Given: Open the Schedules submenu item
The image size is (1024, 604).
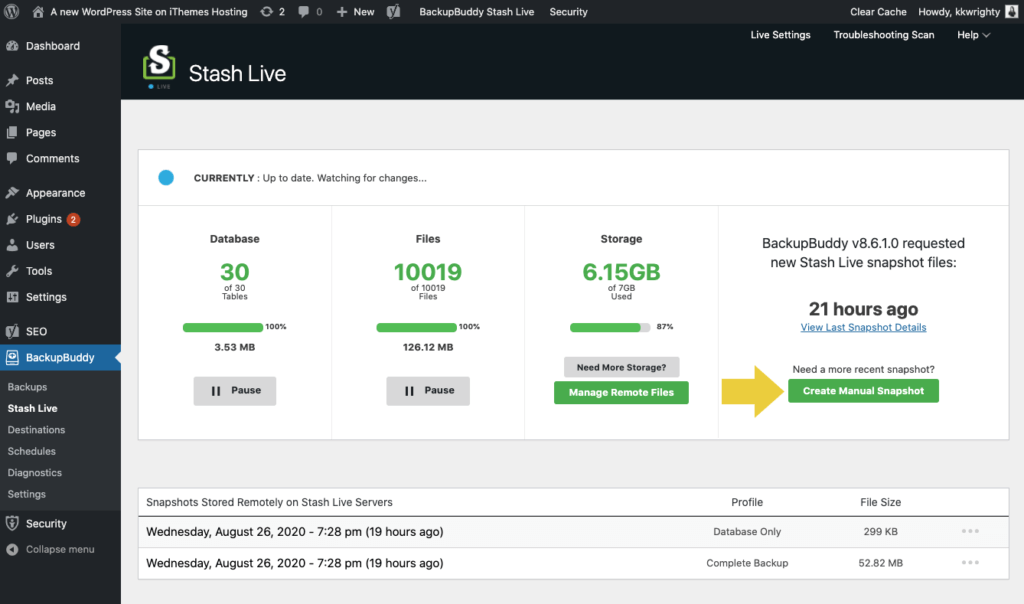Looking at the screenshot, I should click(31, 451).
